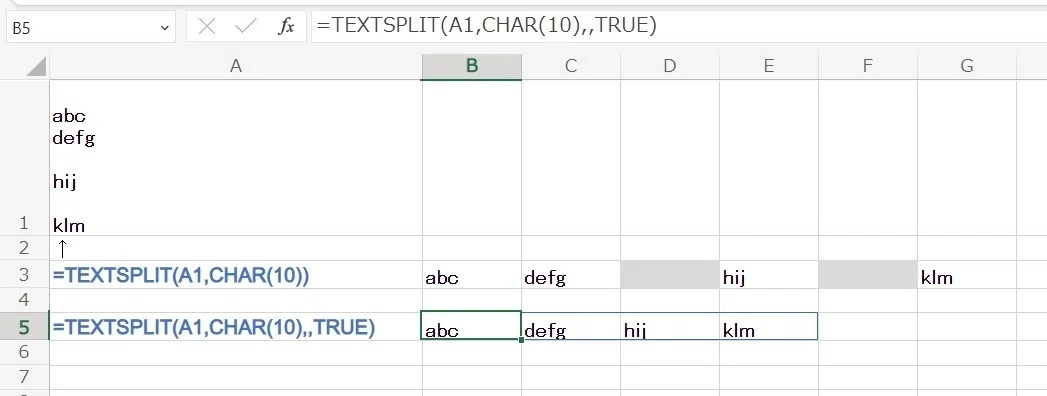Click active cell B5 containing abc
This screenshot has width=1047, height=396.
tap(471, 326)
